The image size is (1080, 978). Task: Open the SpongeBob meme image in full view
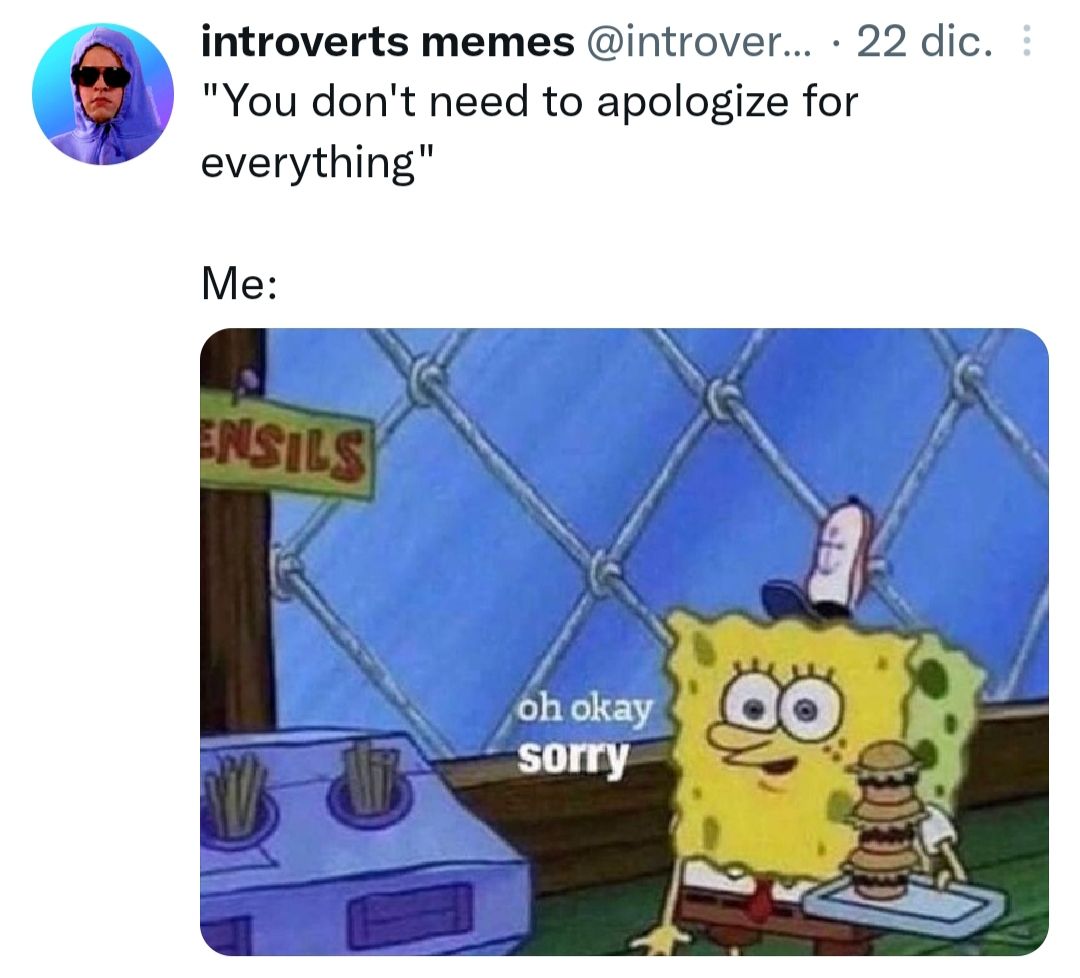coord(624,642)
